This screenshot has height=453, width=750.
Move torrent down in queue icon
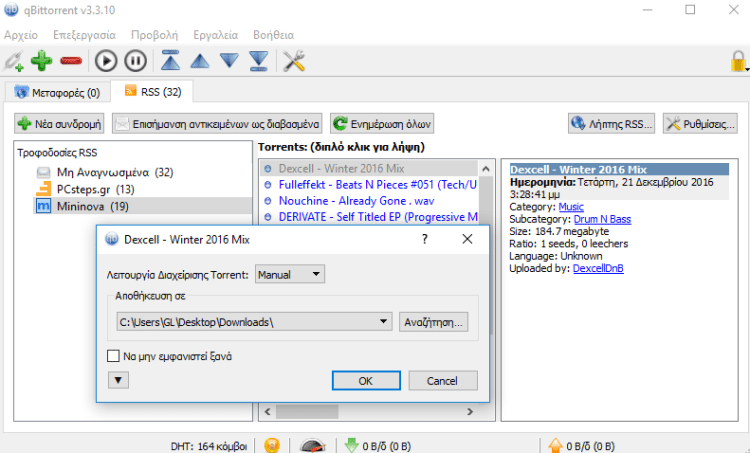(x=230, y=61)
